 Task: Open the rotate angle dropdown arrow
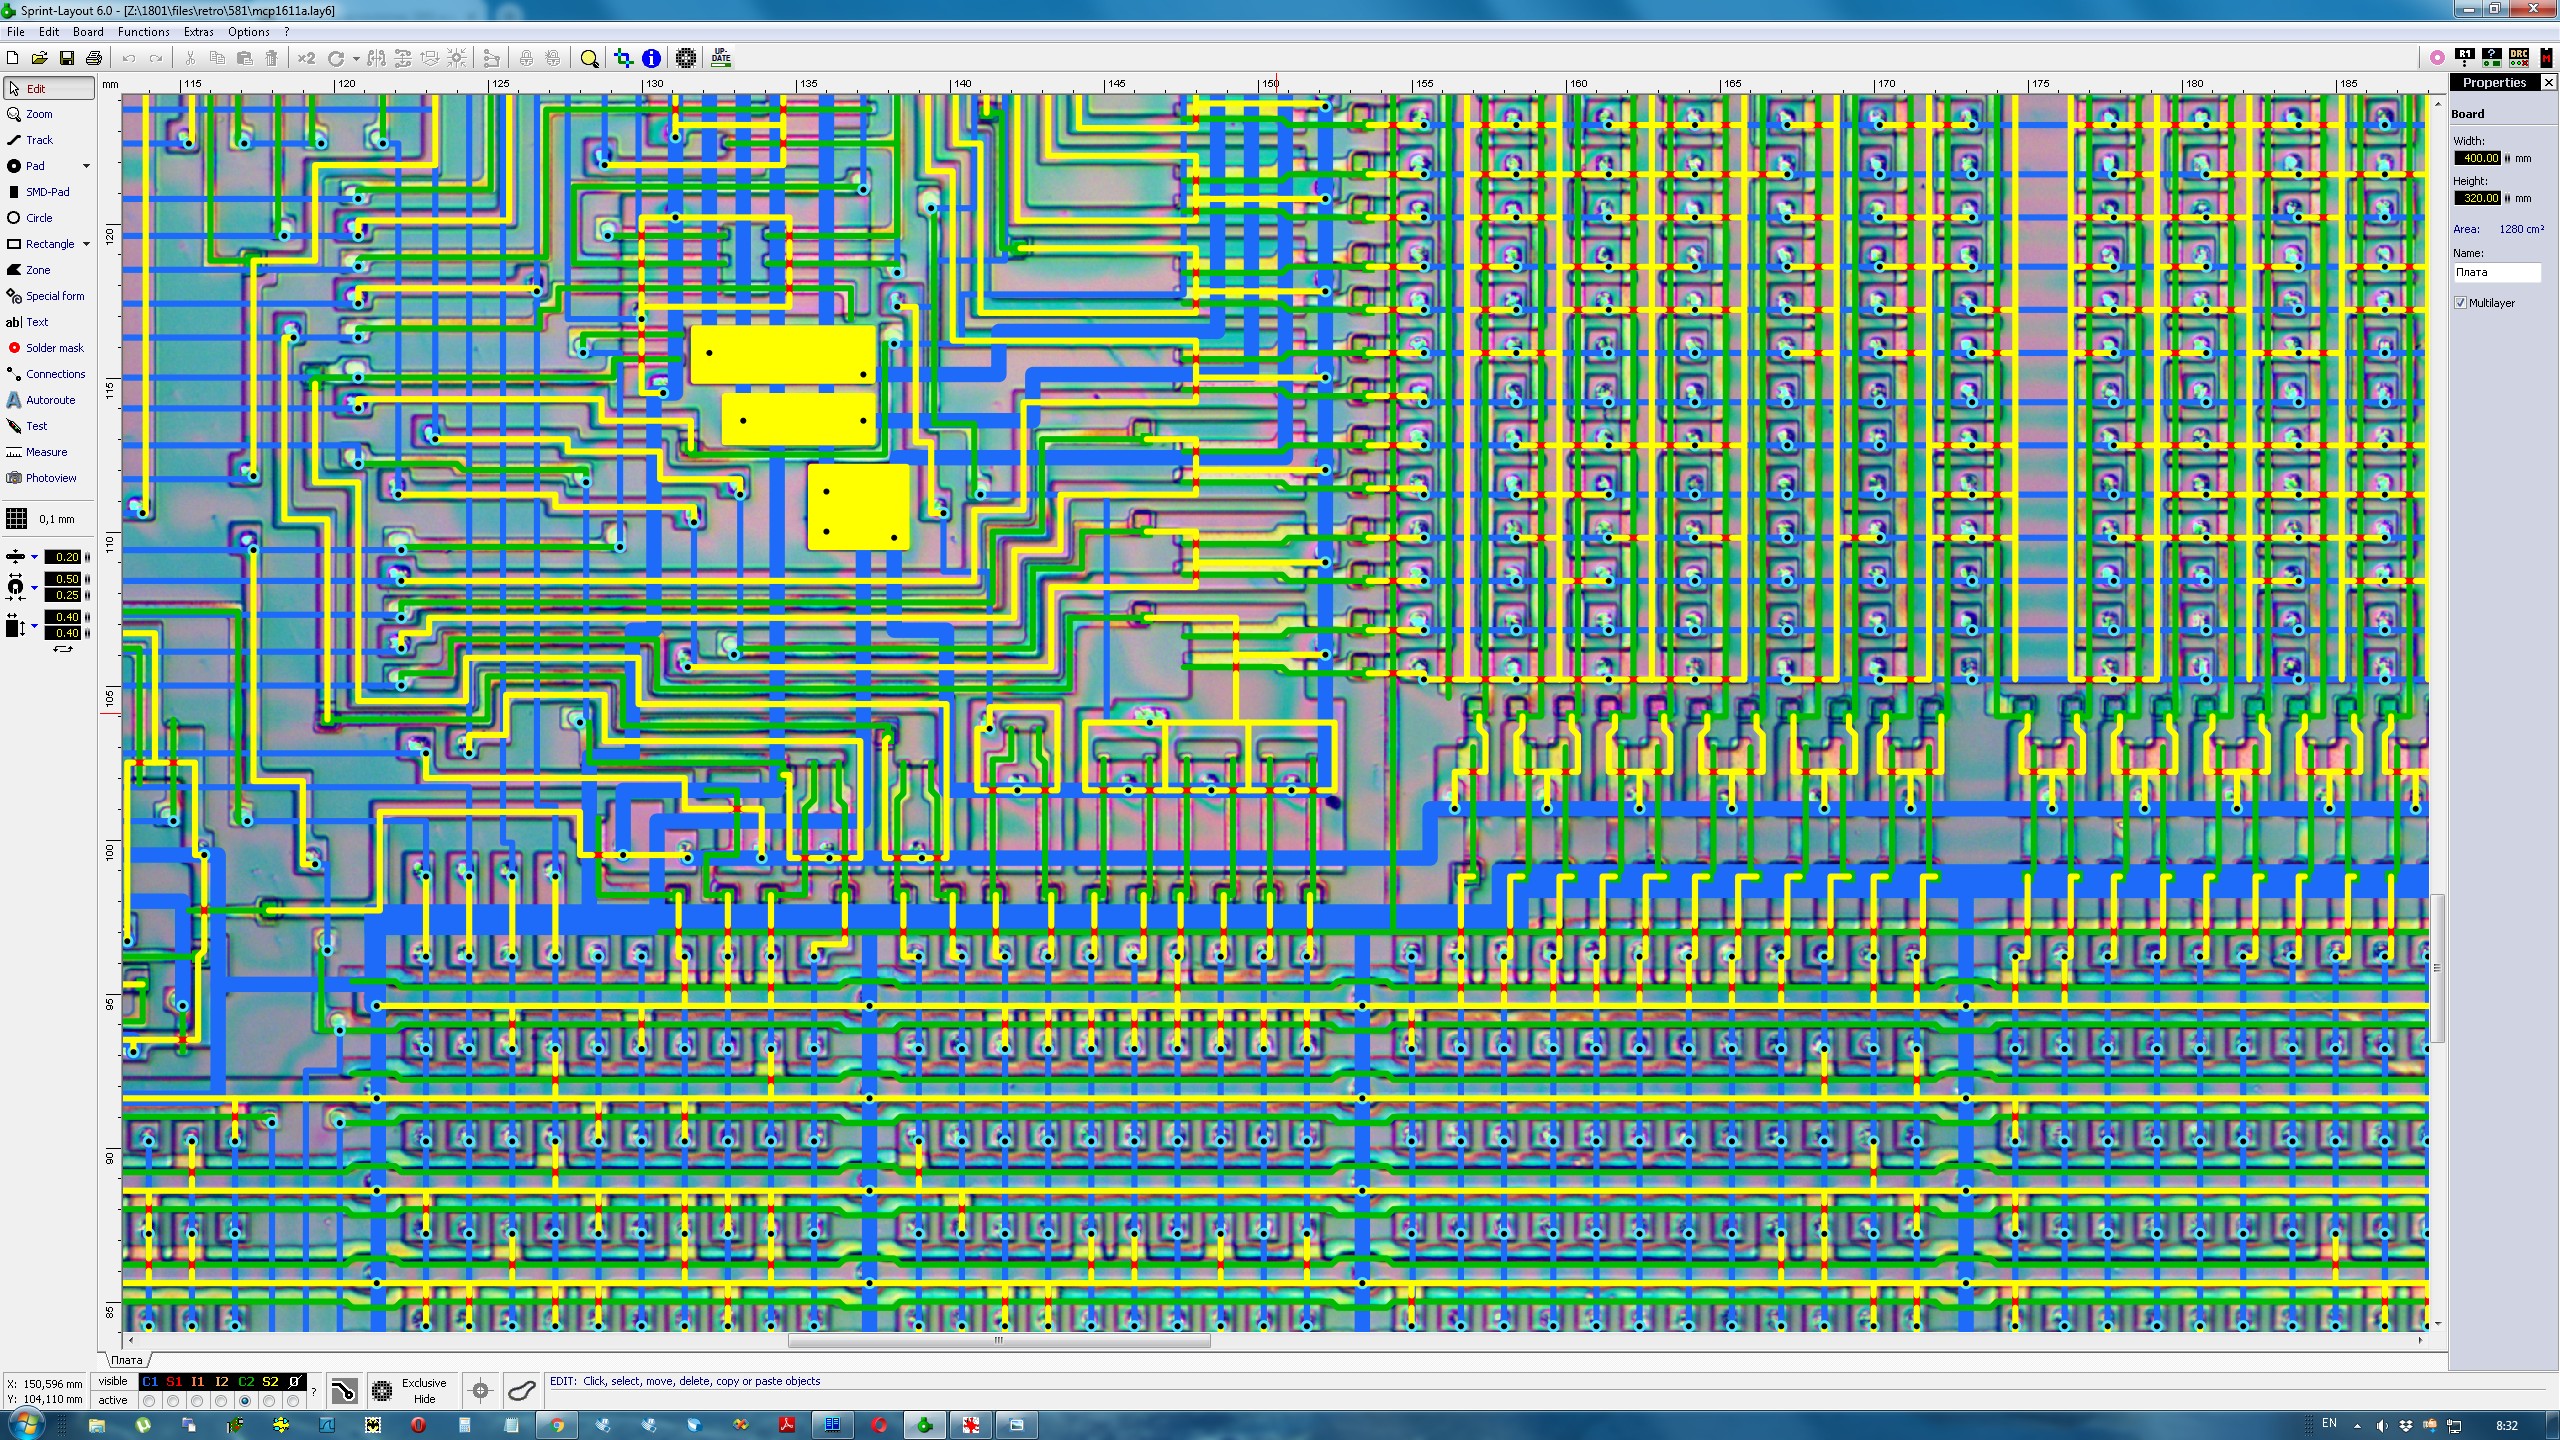(356, 59)
